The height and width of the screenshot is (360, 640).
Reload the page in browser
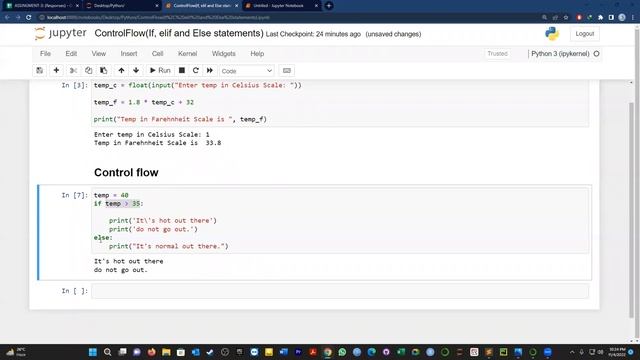[x=28, y=18]
